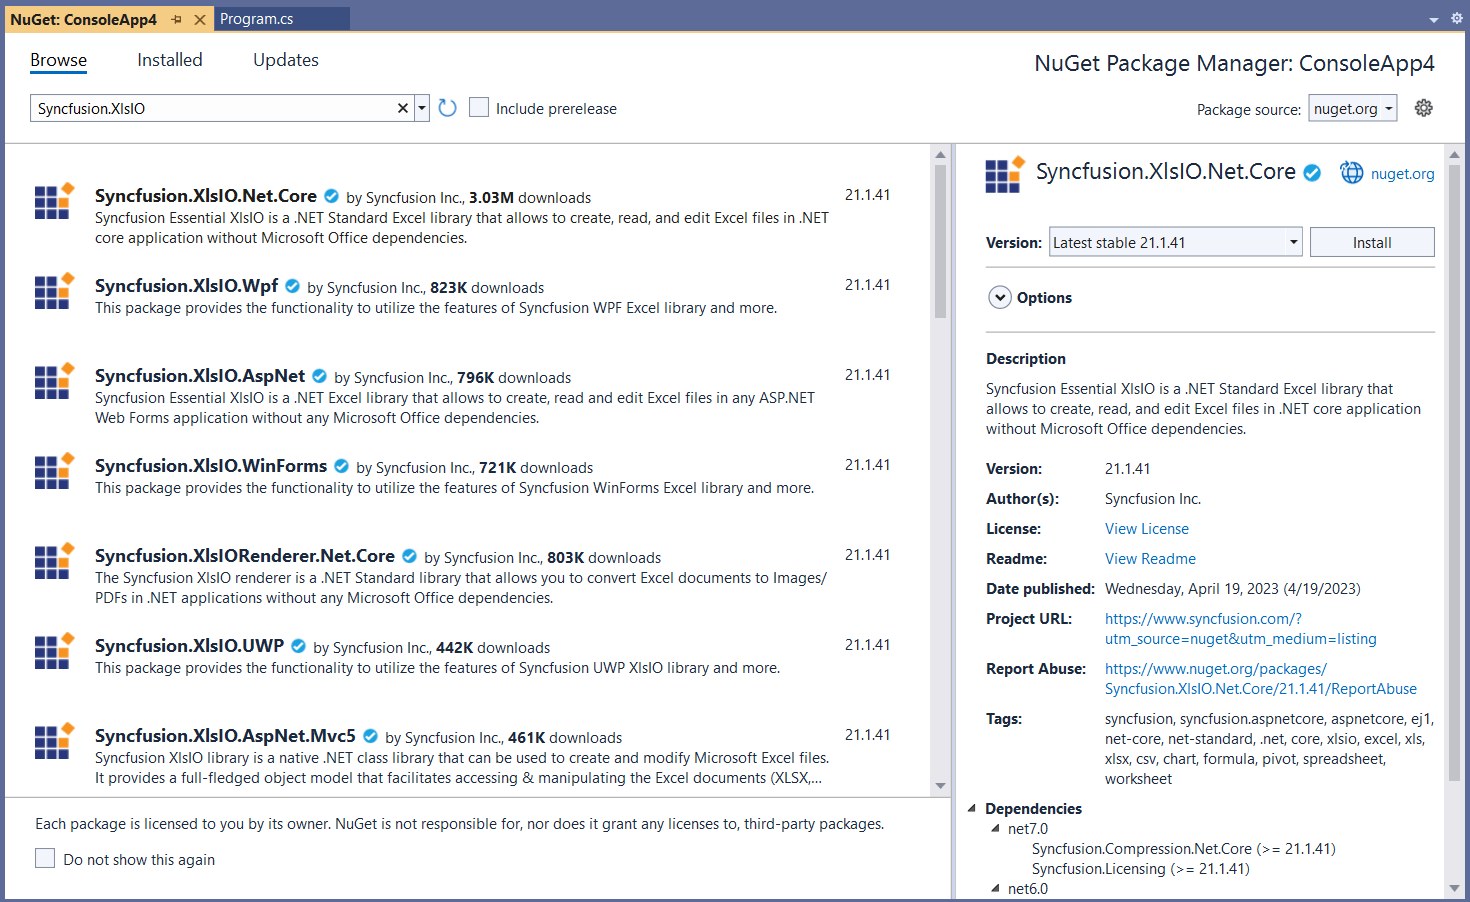Check Do not show this again

click(x=45, y=858)
